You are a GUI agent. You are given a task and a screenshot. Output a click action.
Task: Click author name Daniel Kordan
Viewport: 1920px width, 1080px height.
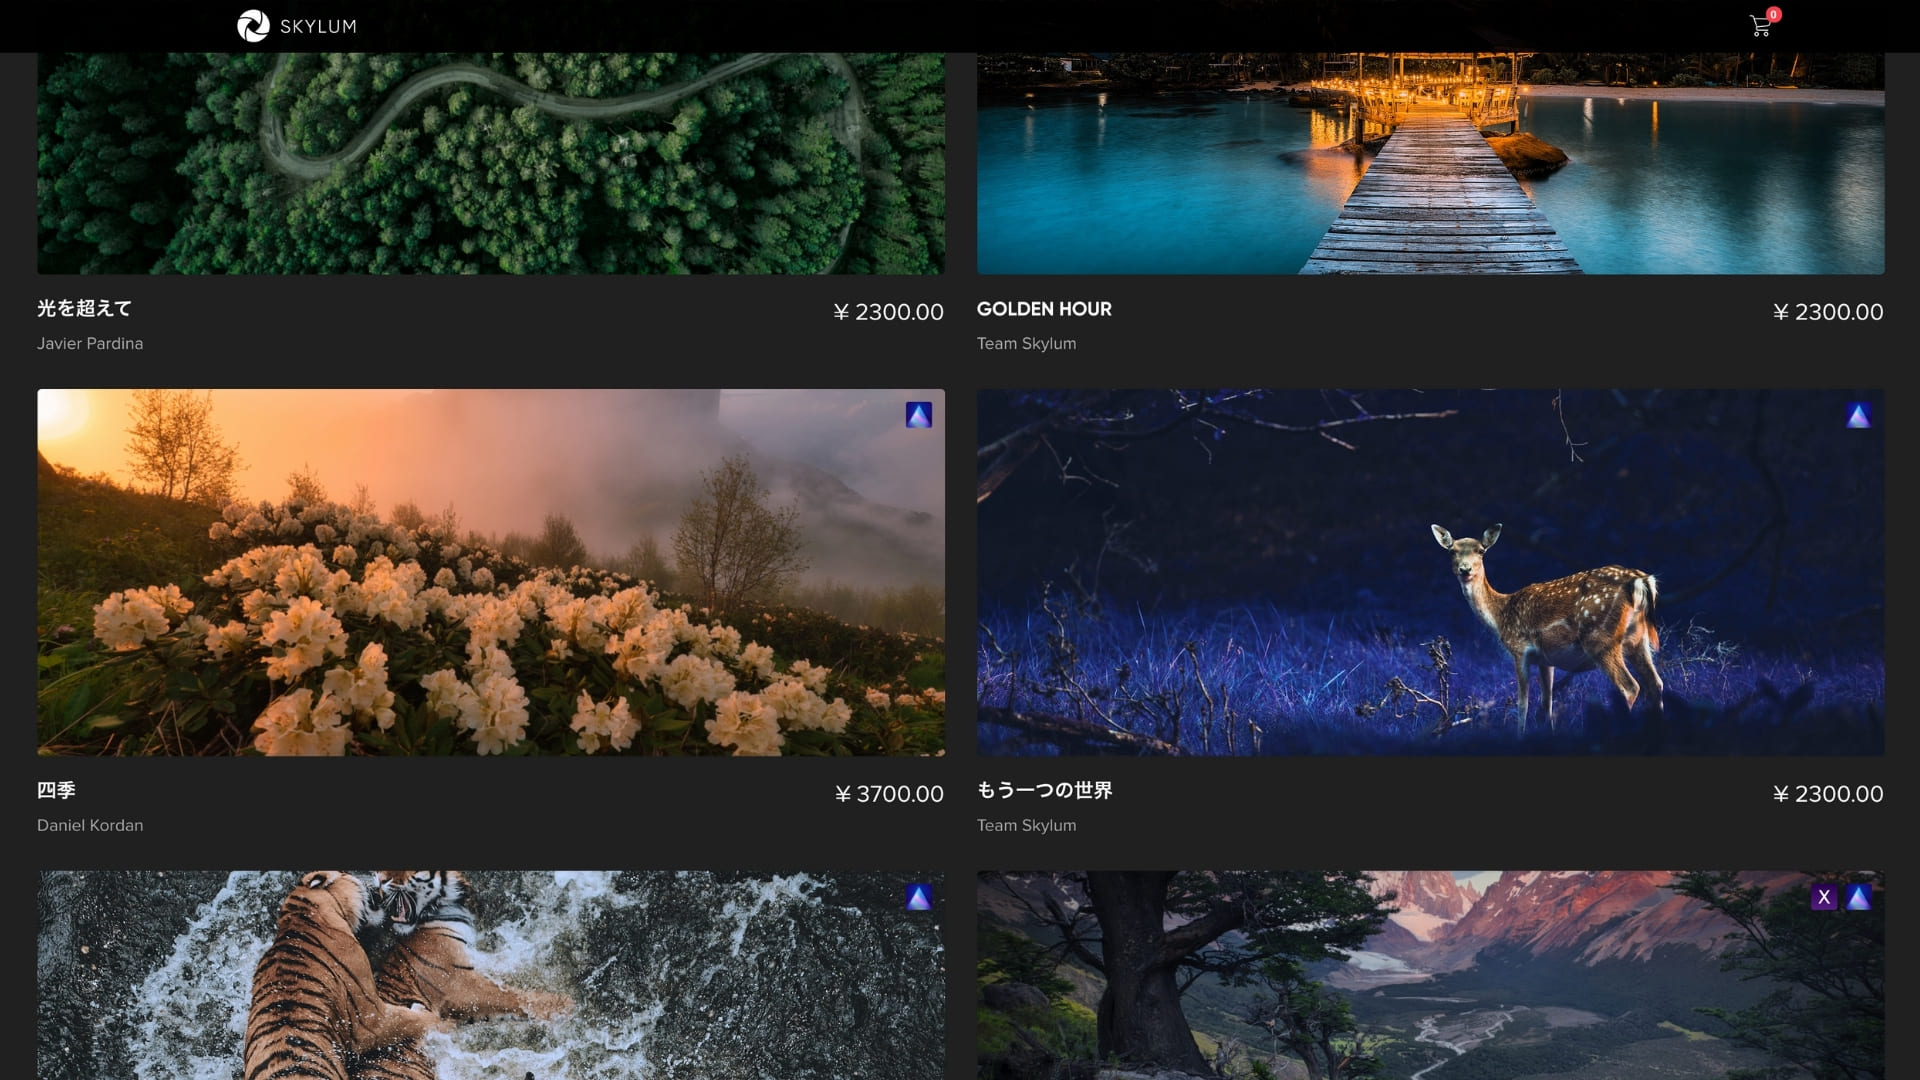click(90, 825)
